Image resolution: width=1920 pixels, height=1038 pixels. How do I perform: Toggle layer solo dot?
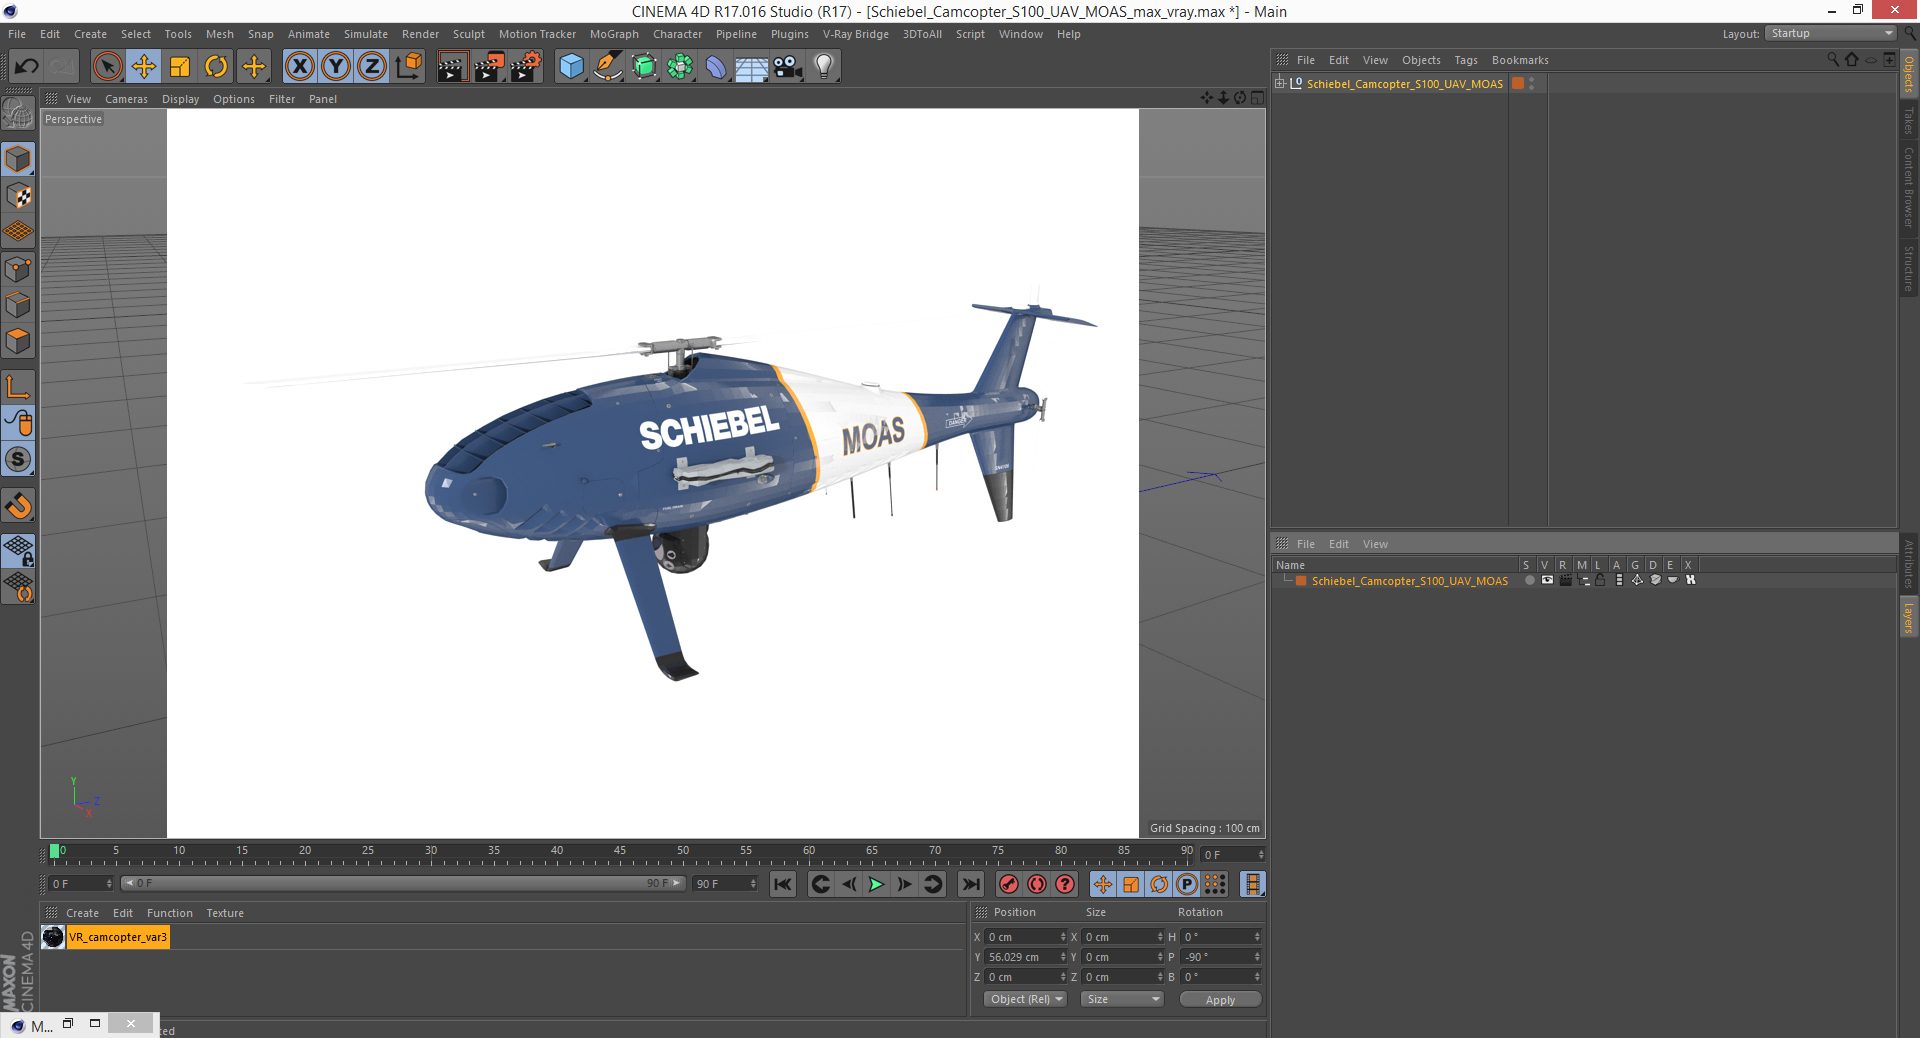(x=1529, y=580)
